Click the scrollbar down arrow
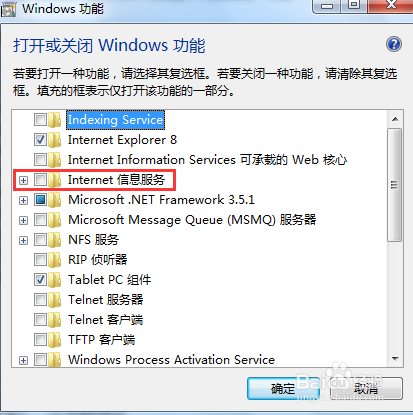This screenshot has width=413, height=415. coord(395,359)
